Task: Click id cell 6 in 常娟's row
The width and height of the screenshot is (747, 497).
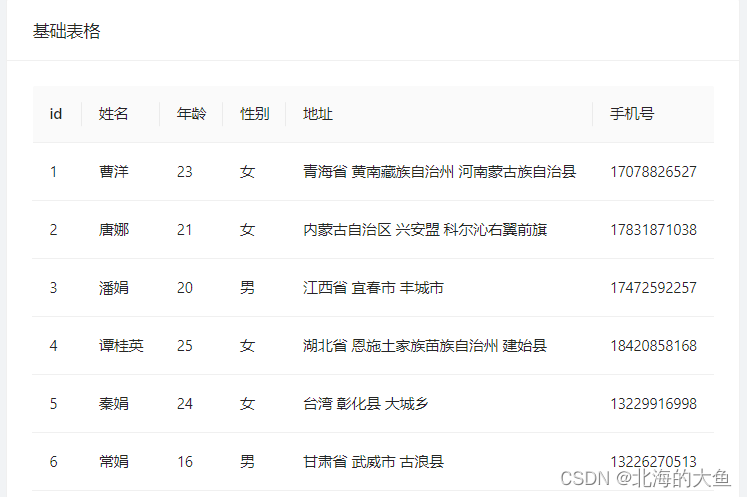Action: 53,461
